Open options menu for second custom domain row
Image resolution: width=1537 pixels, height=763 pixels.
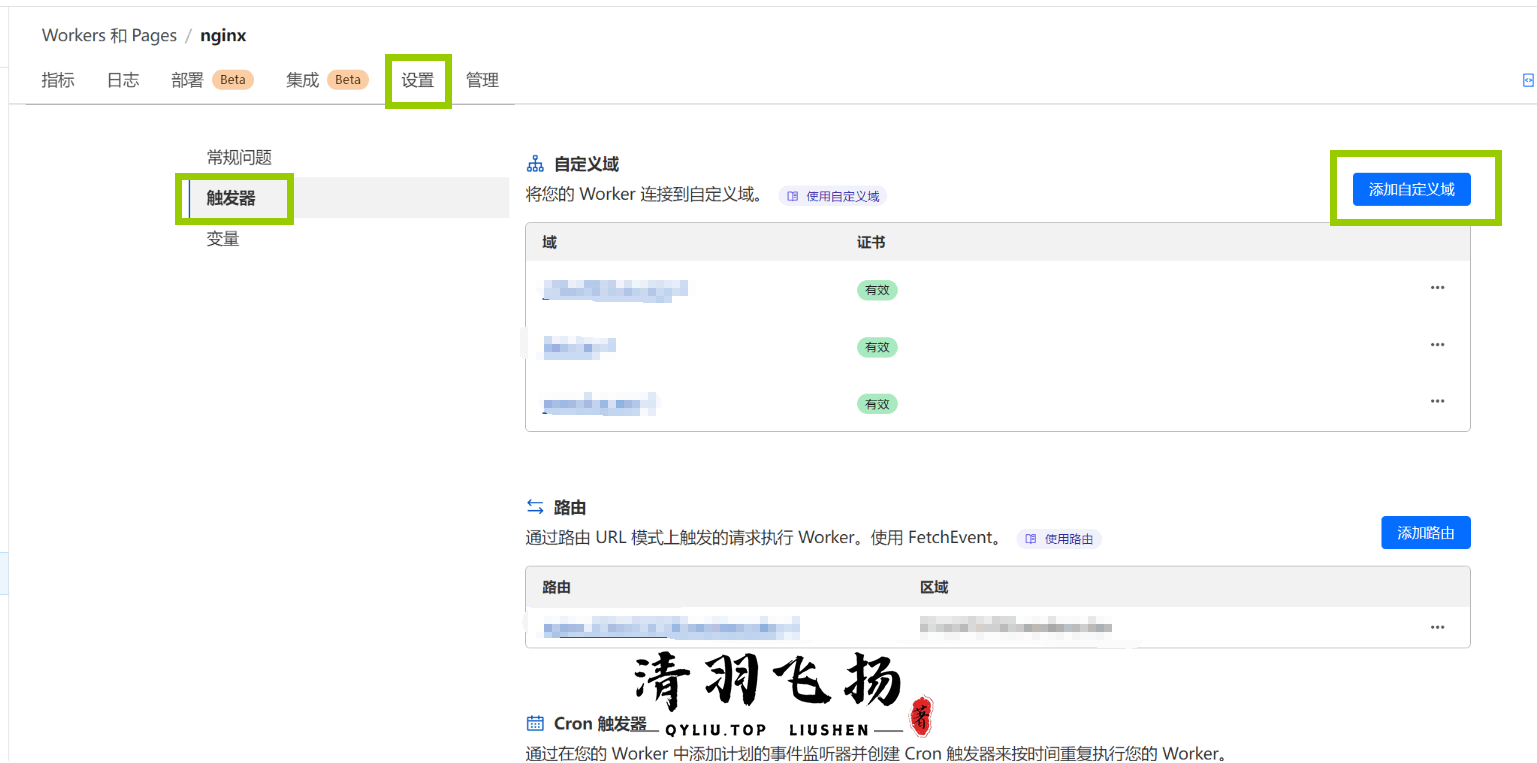(x=1437, y=345)
